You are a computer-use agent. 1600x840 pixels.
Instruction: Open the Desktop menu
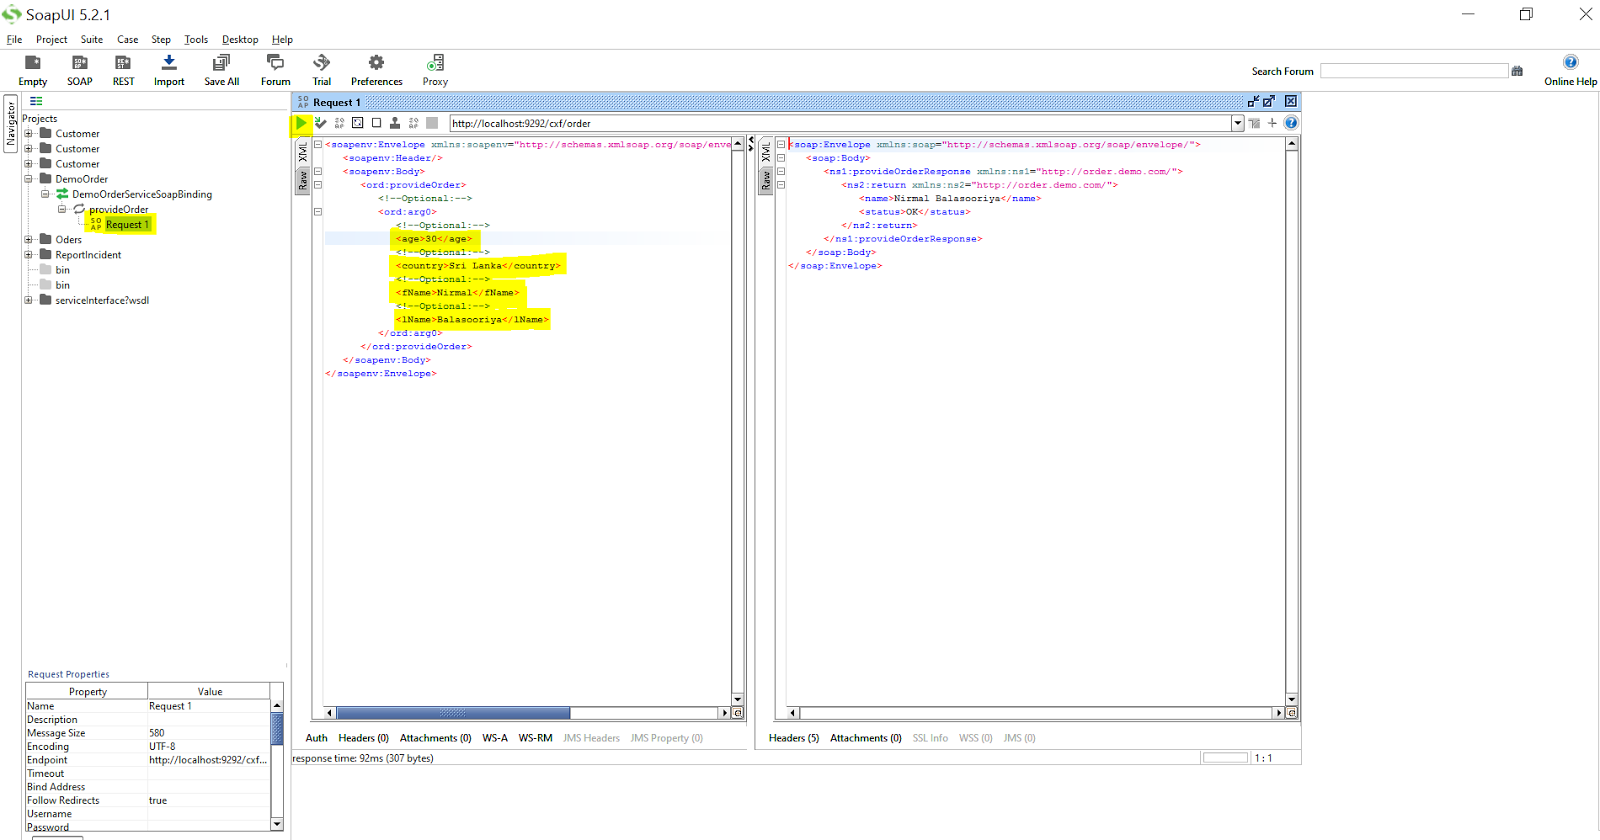pyautogui.click(x=240, y=40)
